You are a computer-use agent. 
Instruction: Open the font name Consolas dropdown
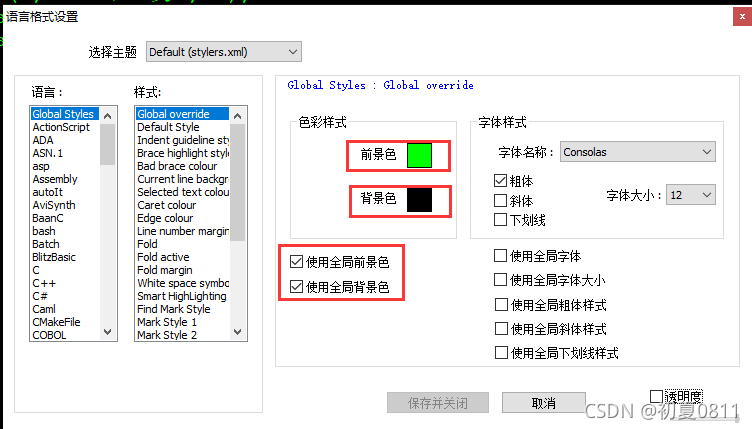(637, 152)
